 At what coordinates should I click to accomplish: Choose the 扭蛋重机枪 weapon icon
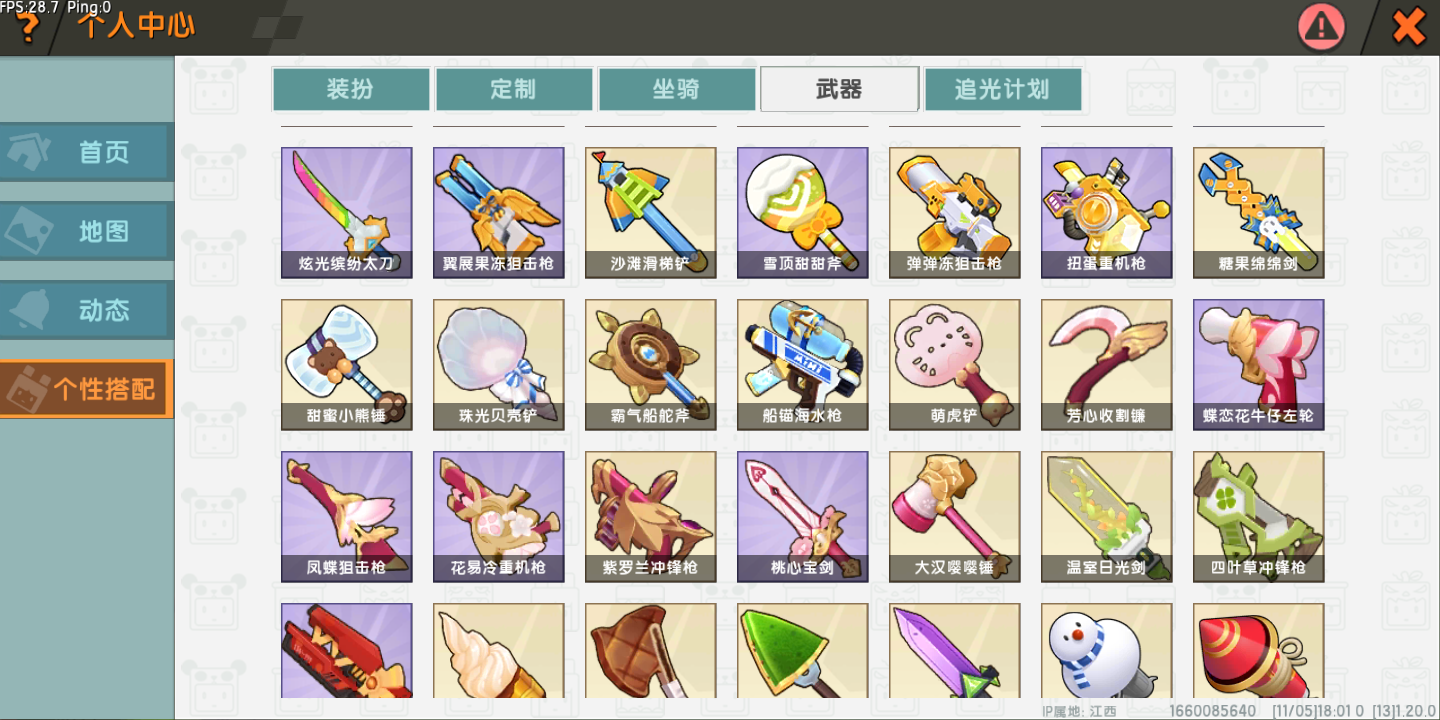[x=1106, y=213]
